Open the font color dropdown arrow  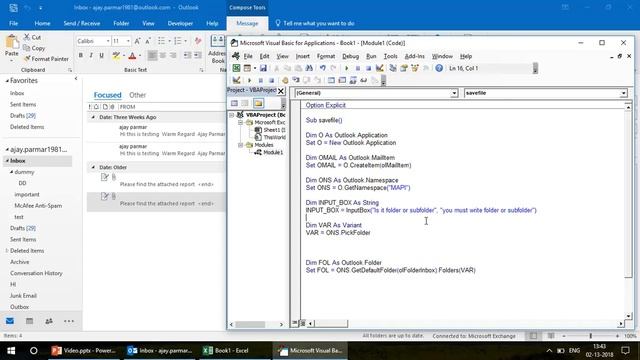click(x=140, y=55)
